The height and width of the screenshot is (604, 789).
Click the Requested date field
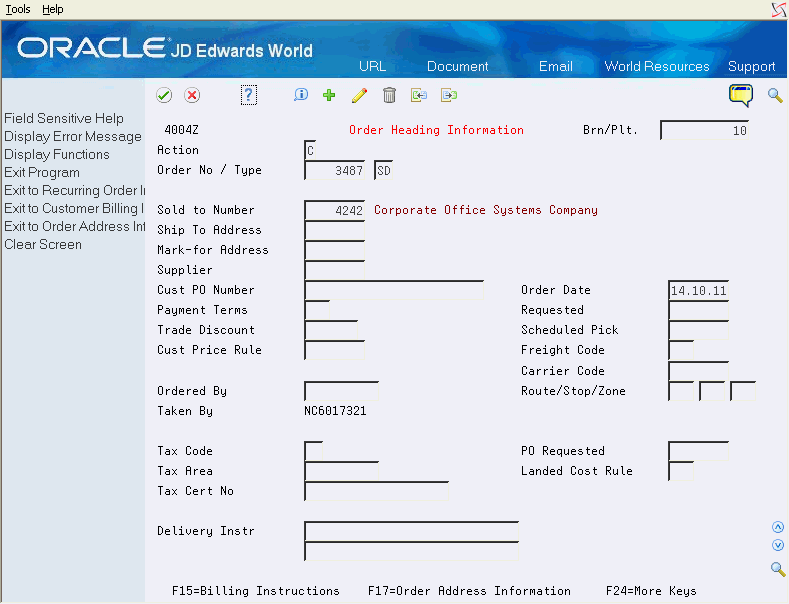click(698, 310)
